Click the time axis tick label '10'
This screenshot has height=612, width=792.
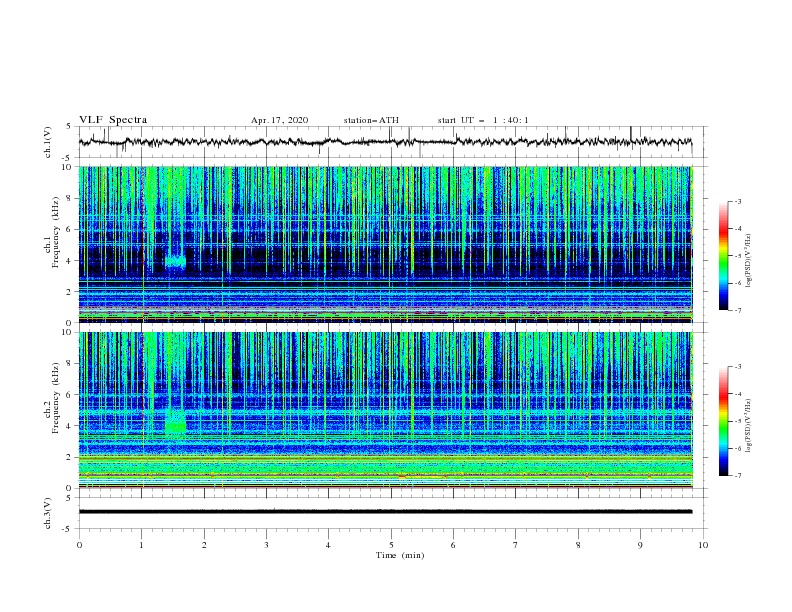(703, 545)
